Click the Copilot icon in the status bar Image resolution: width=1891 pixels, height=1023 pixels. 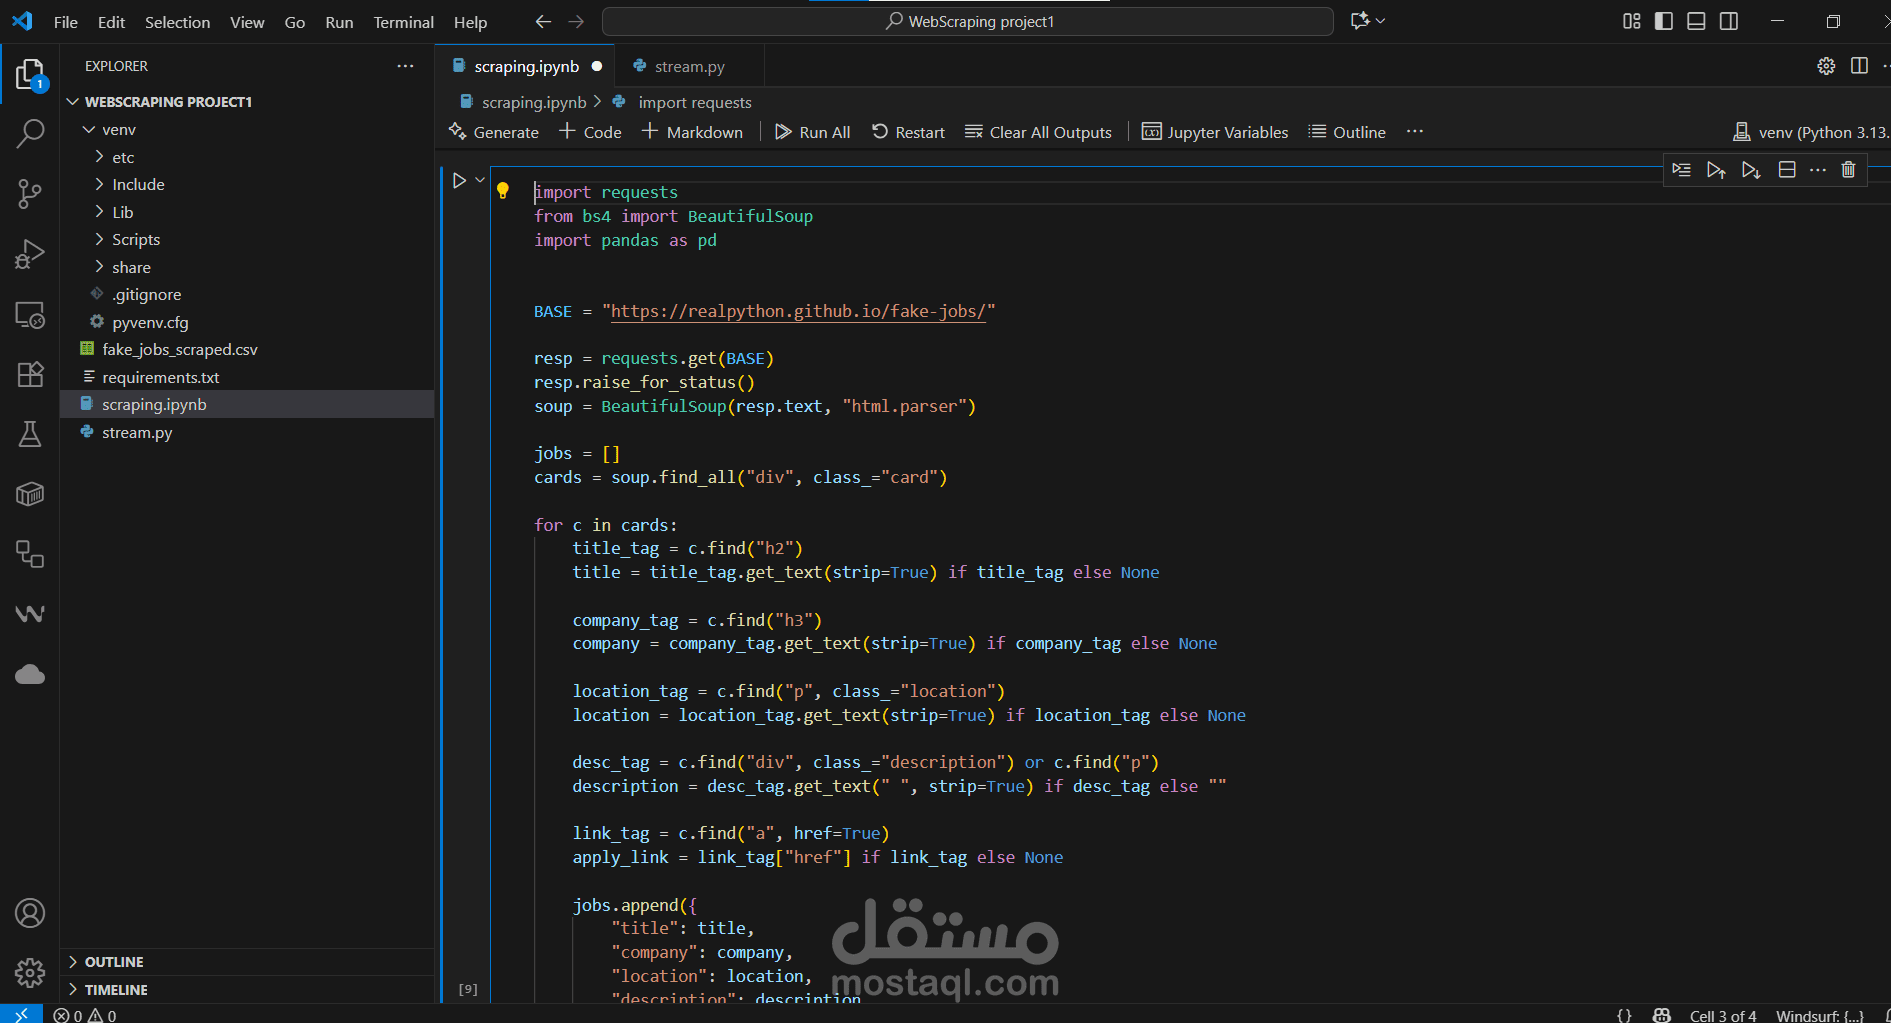tap(1660, 1015)
